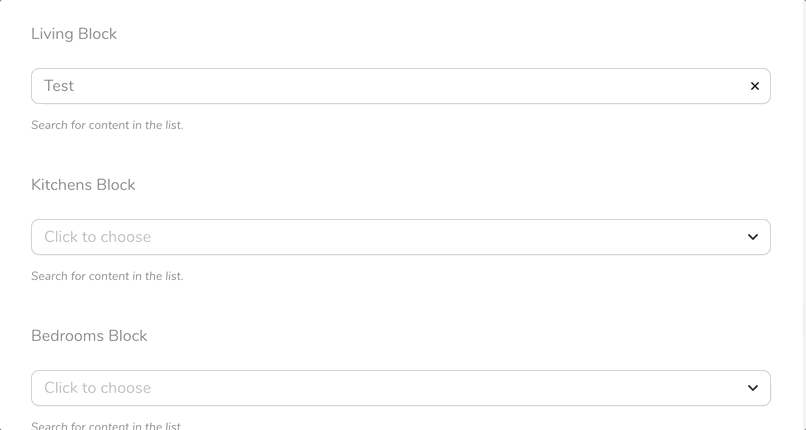806x430 pixels.
Task: Select the Kitchens Block combo box
Action: (400, 237)
